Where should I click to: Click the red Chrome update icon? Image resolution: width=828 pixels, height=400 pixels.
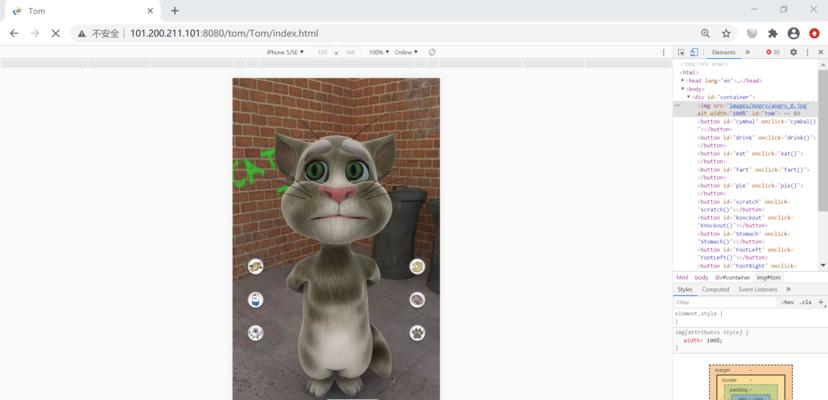(x=814, y=33)
